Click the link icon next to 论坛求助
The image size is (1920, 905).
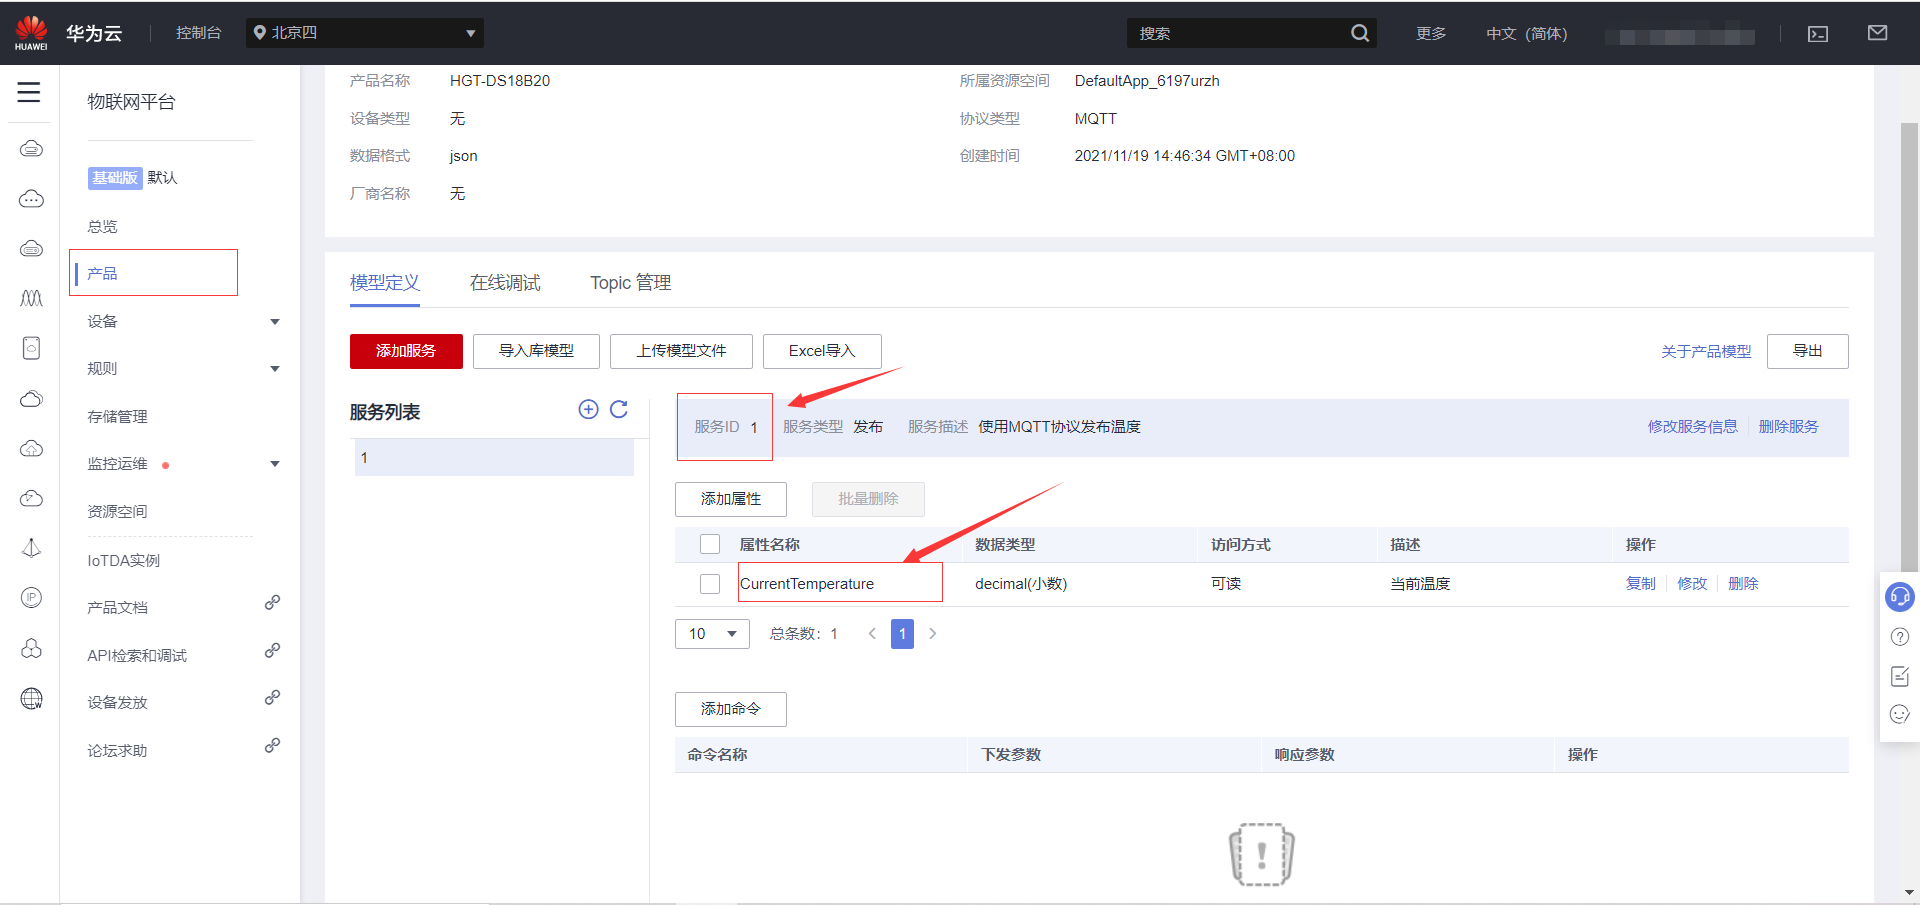(x=272, y=745)
